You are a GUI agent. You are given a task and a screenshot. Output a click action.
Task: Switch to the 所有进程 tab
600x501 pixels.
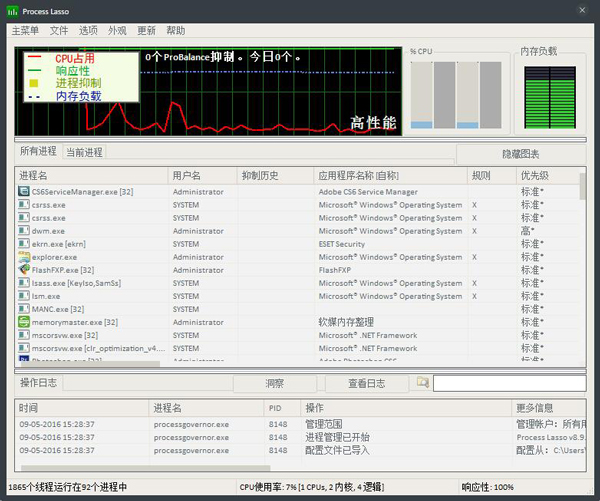38,151
